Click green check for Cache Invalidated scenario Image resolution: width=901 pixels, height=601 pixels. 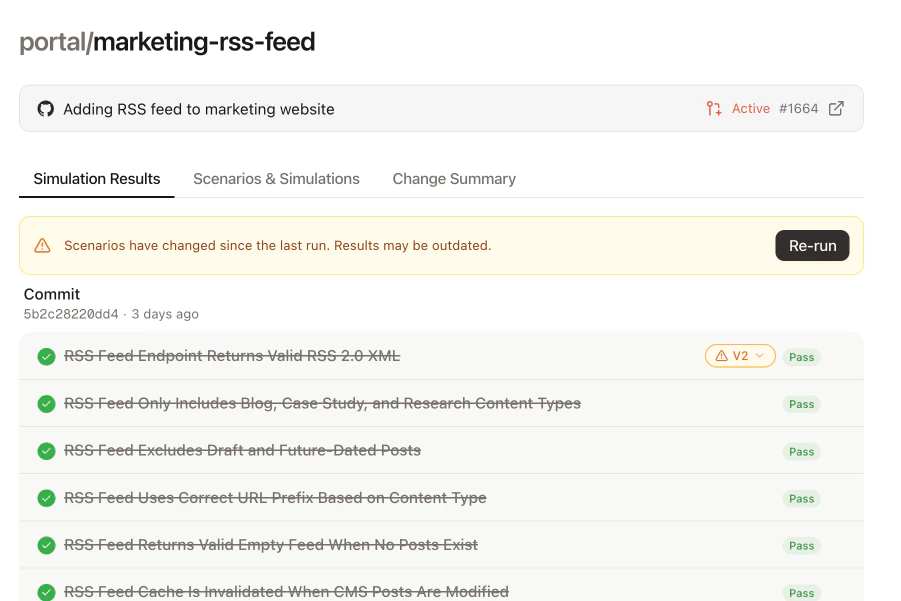pos(46,592)
